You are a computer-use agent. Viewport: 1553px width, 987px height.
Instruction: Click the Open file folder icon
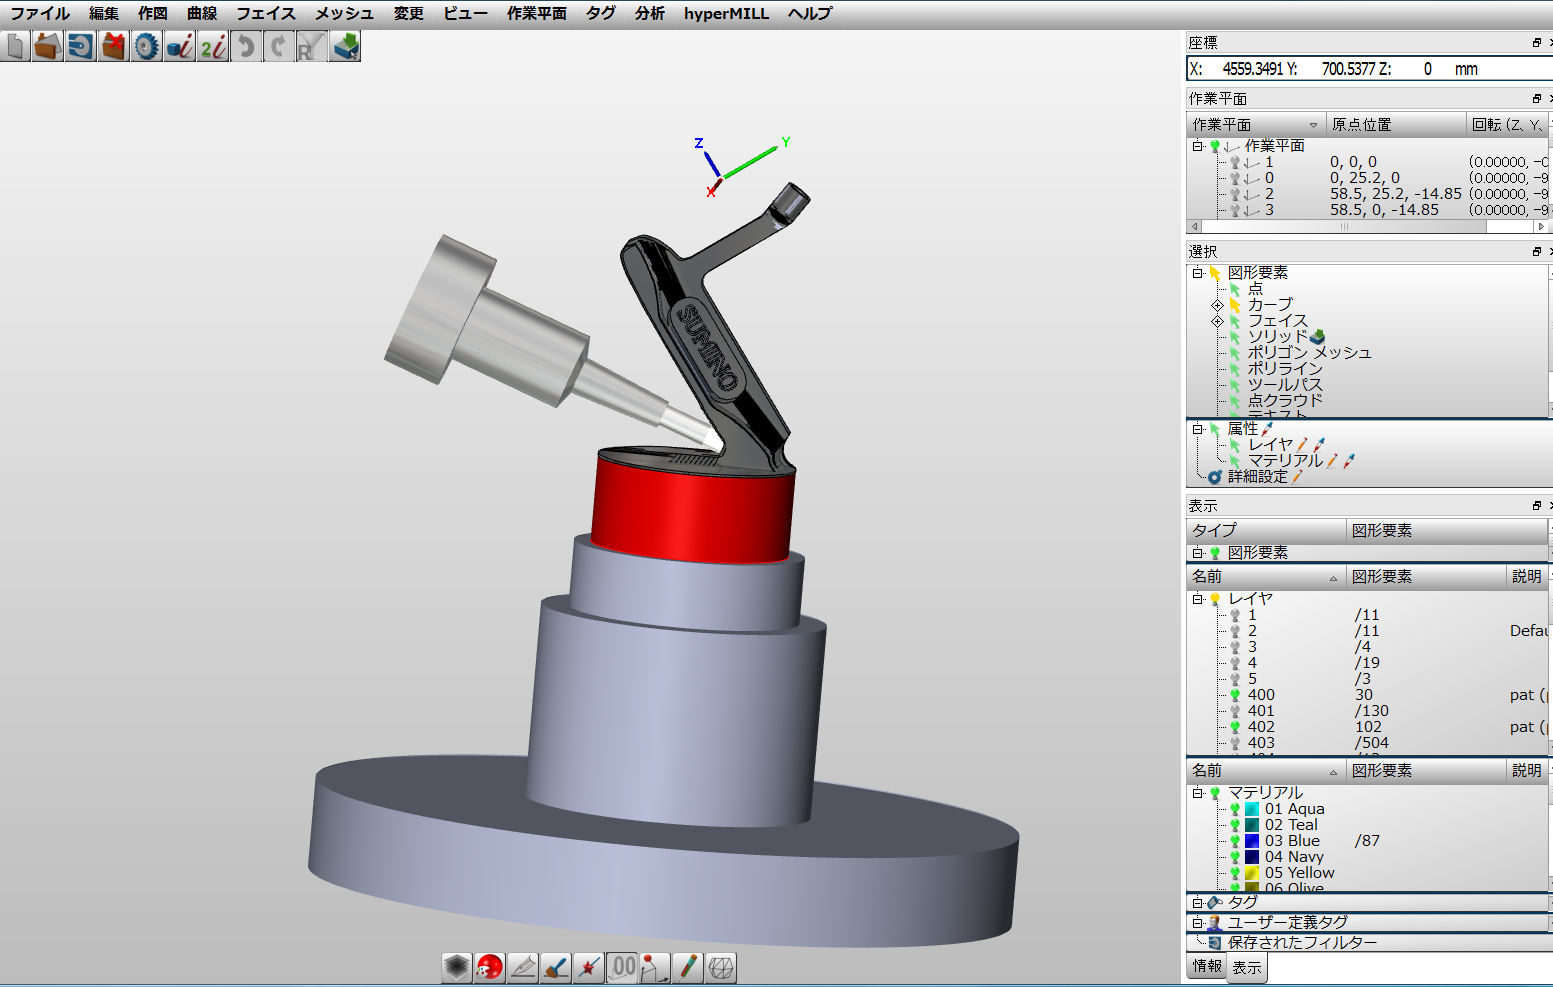point(47,47)
